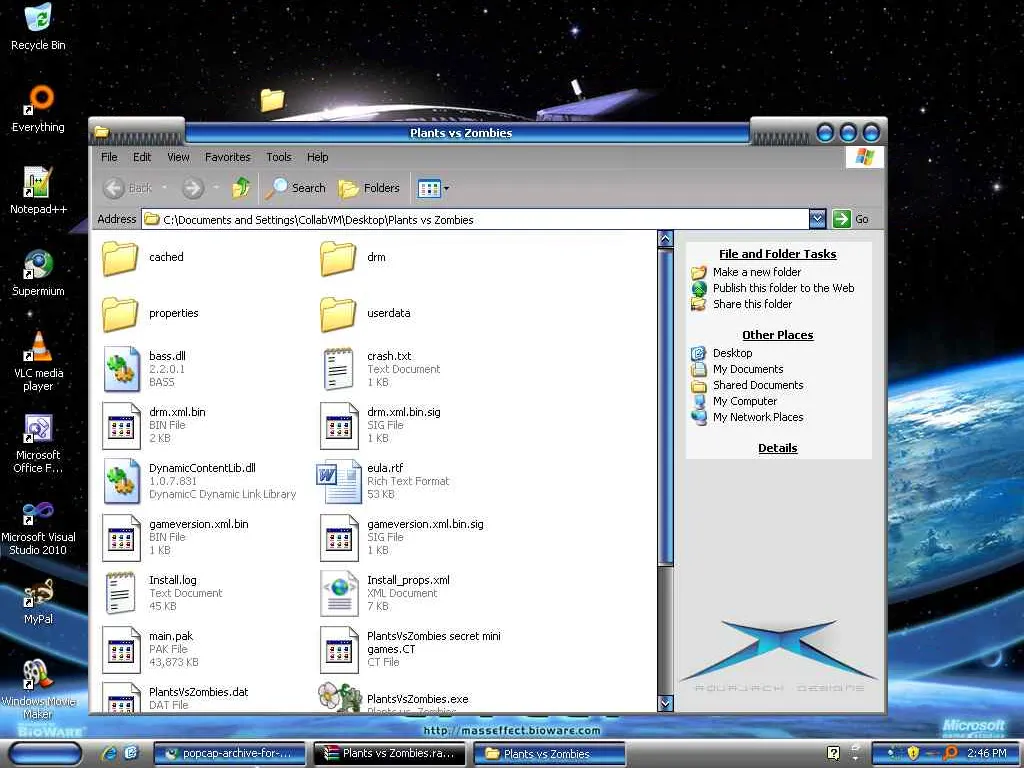The height and width of the screenshot is (768, 1024).
Task: Open the Tools menu
Action: tap(279, 157)
